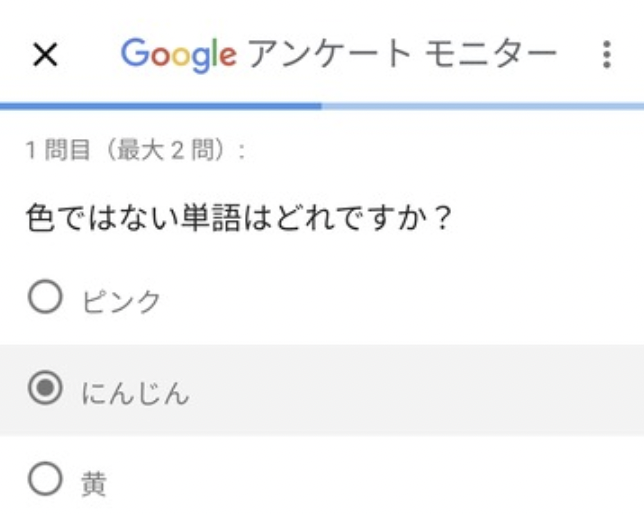Screen dimensions: 644x514
Task: Choose the 黄 radio button circle
Action: point(45,479)
